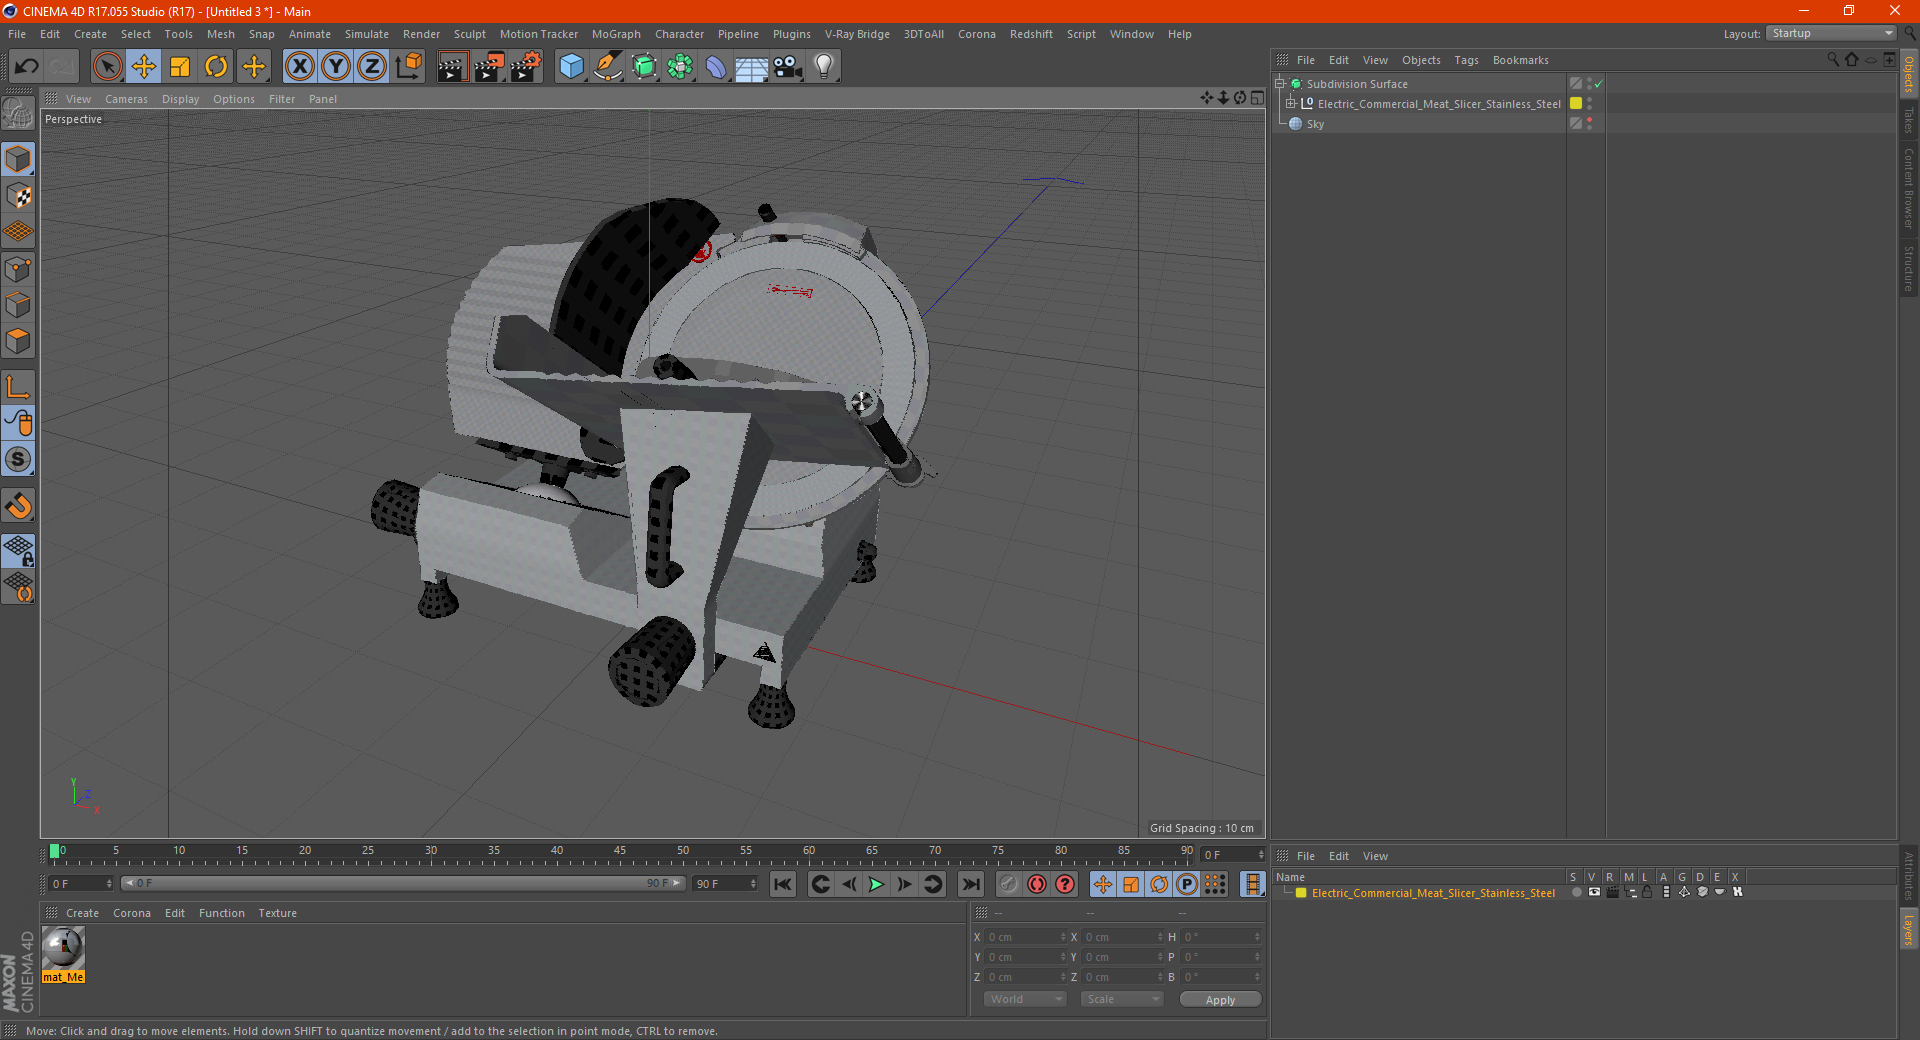The height and width of the screenshot is (1040, 1920).
Task: Activate the Move tool in top toolbar
Action: (x=144, y=67)
